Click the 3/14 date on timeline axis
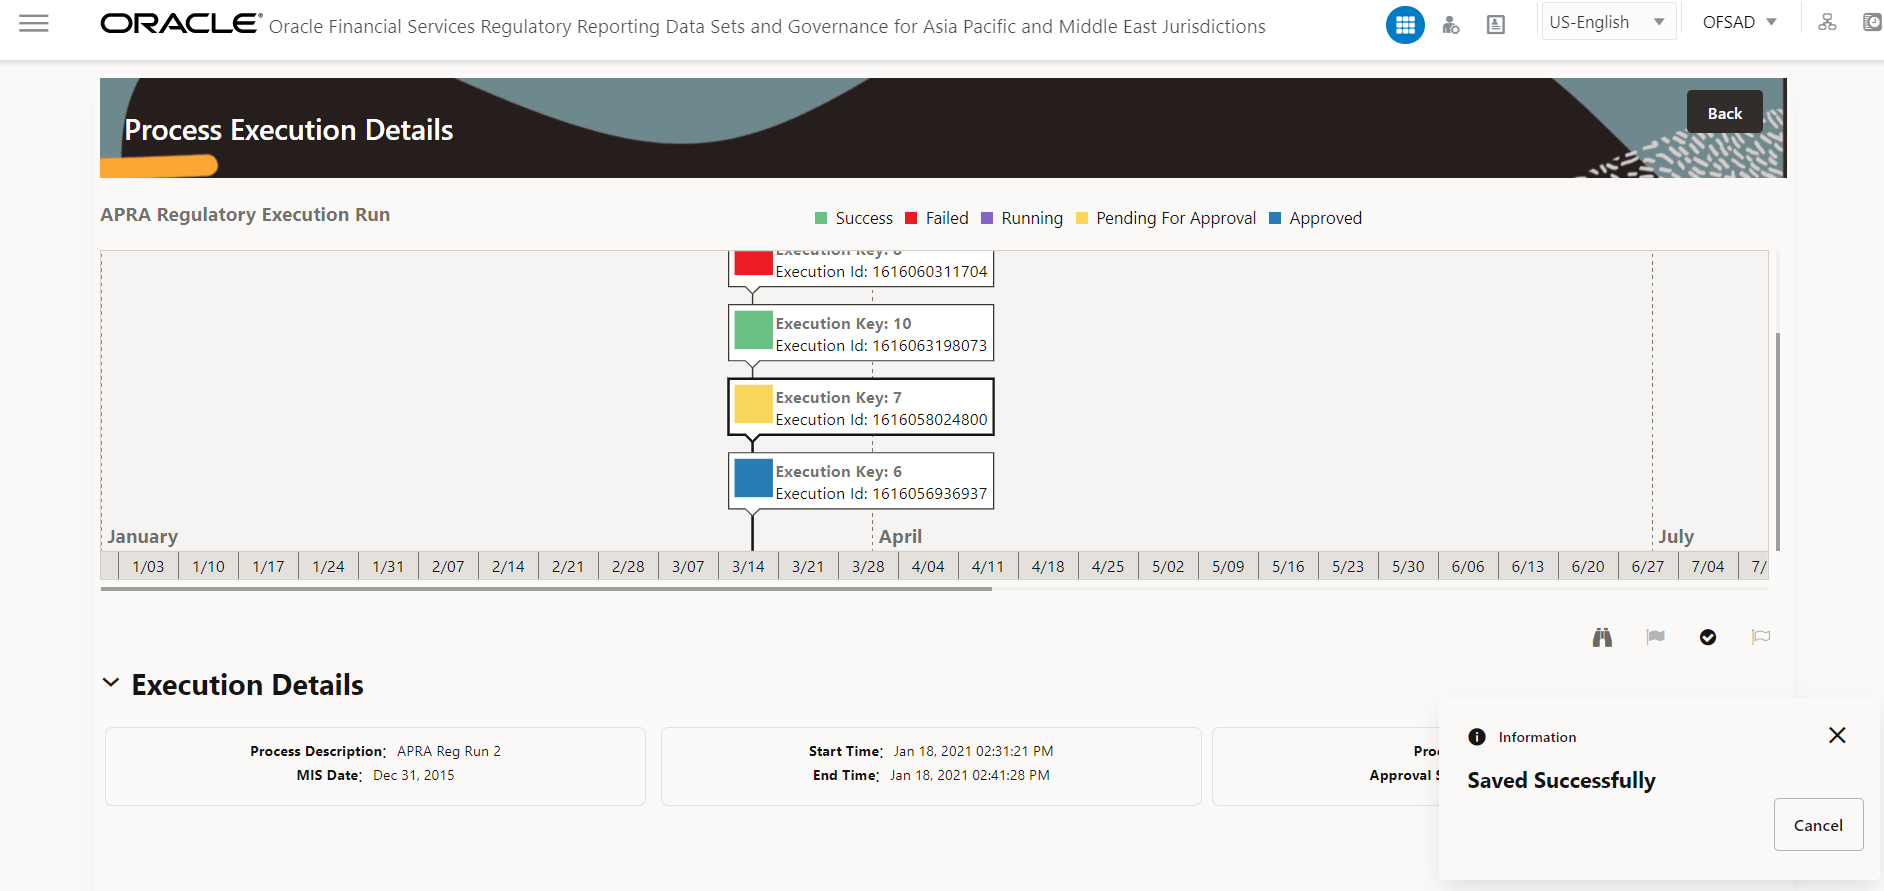The width and height of the screenshot is (1884, 891). click(748, 566)
